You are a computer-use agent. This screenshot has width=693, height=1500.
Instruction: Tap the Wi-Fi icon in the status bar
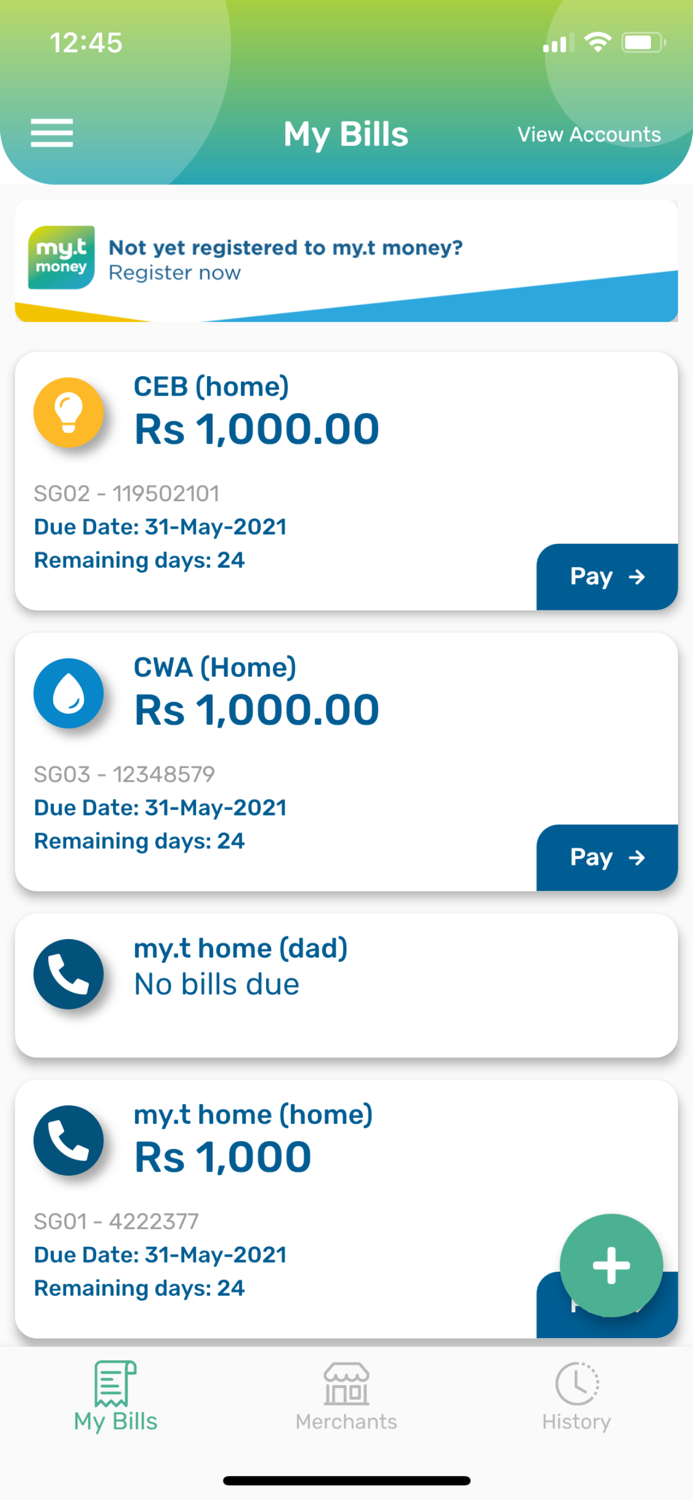(x=598, y=43)
